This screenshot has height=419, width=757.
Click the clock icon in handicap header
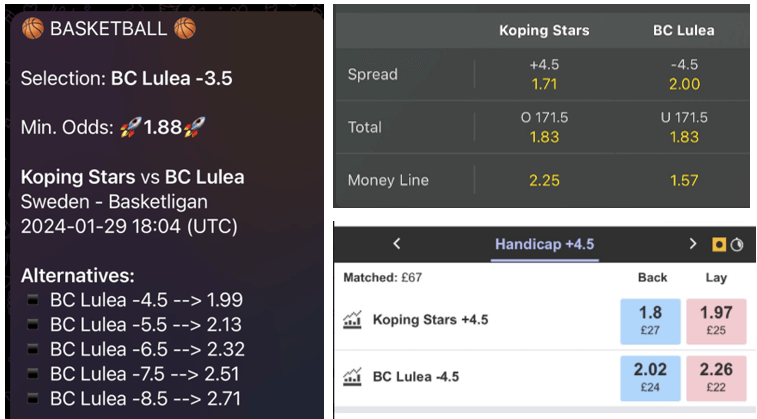737,245
